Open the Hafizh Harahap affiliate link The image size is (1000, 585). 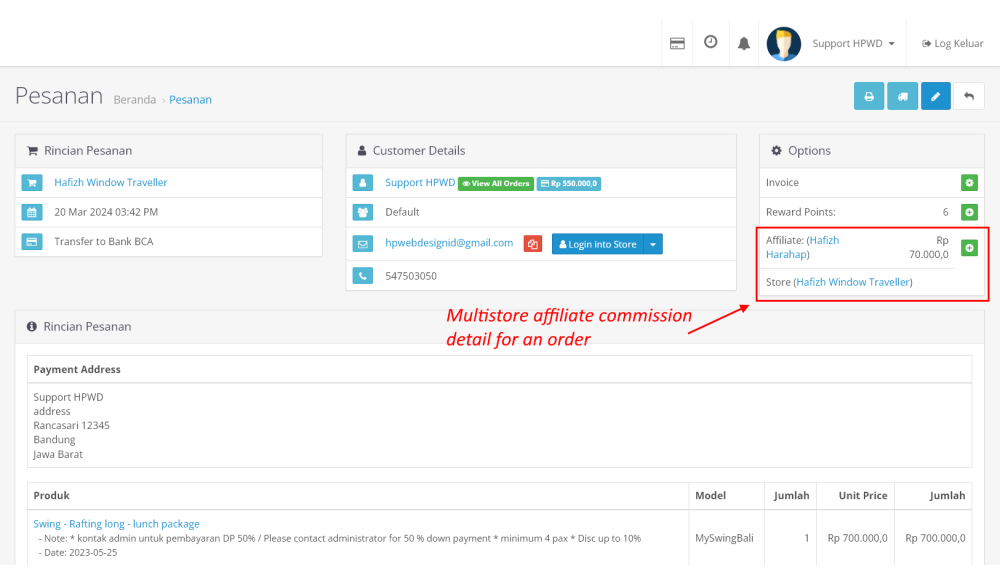(802, 247)
